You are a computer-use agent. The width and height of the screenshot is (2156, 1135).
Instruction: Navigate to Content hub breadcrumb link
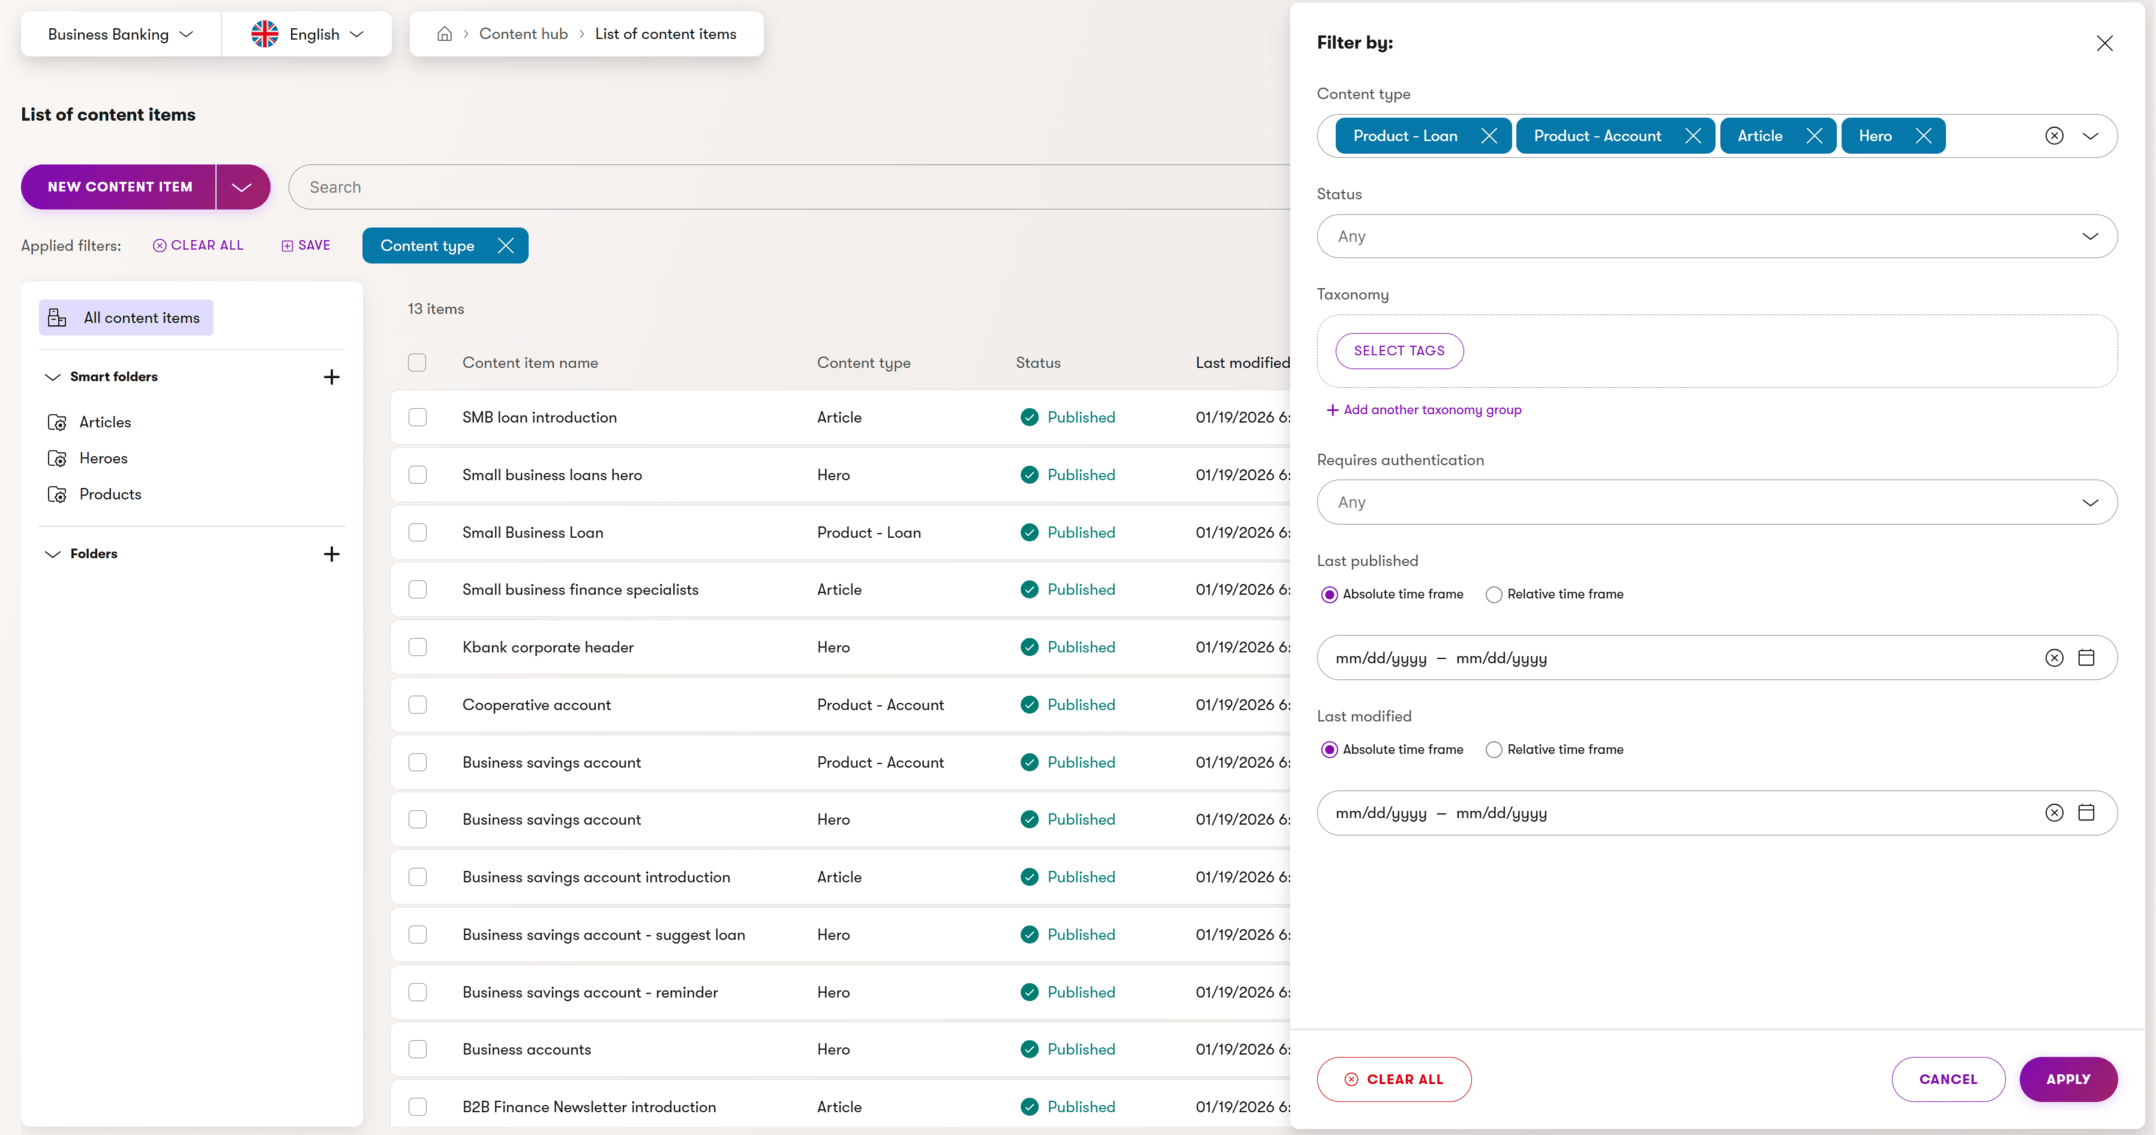[x=524, y=33]
